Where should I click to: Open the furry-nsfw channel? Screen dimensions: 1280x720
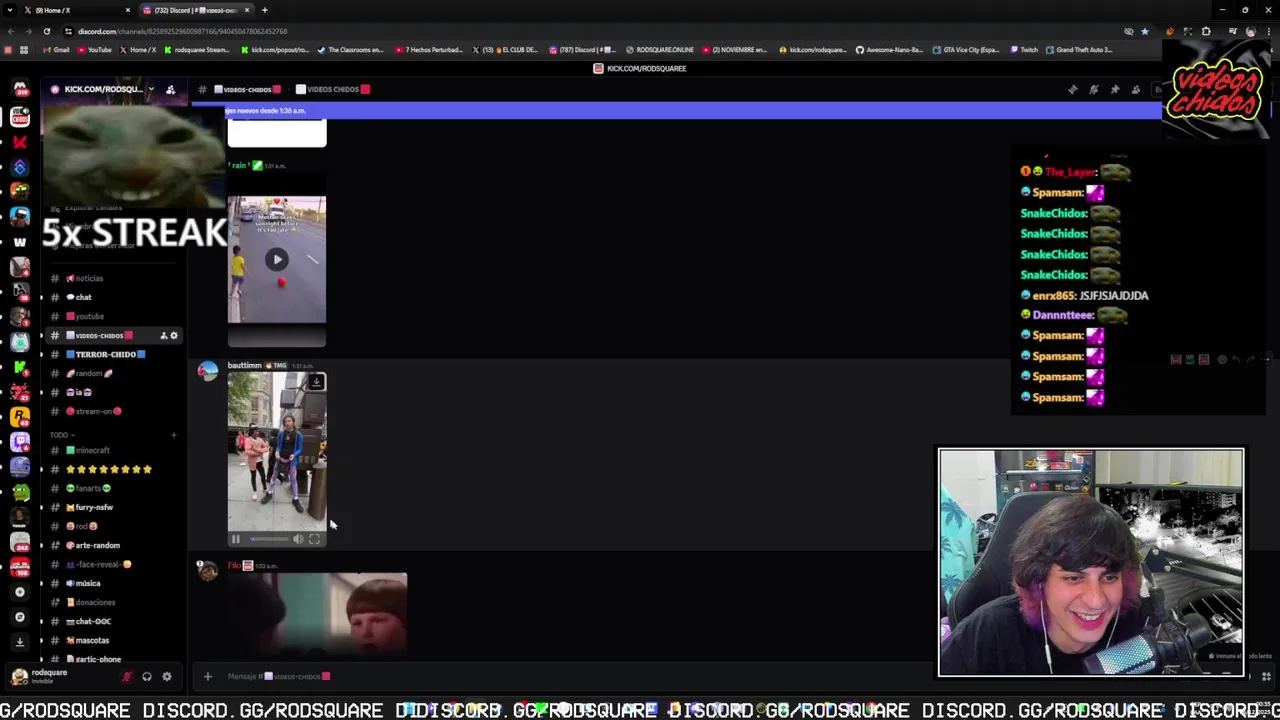pos(112,507)
